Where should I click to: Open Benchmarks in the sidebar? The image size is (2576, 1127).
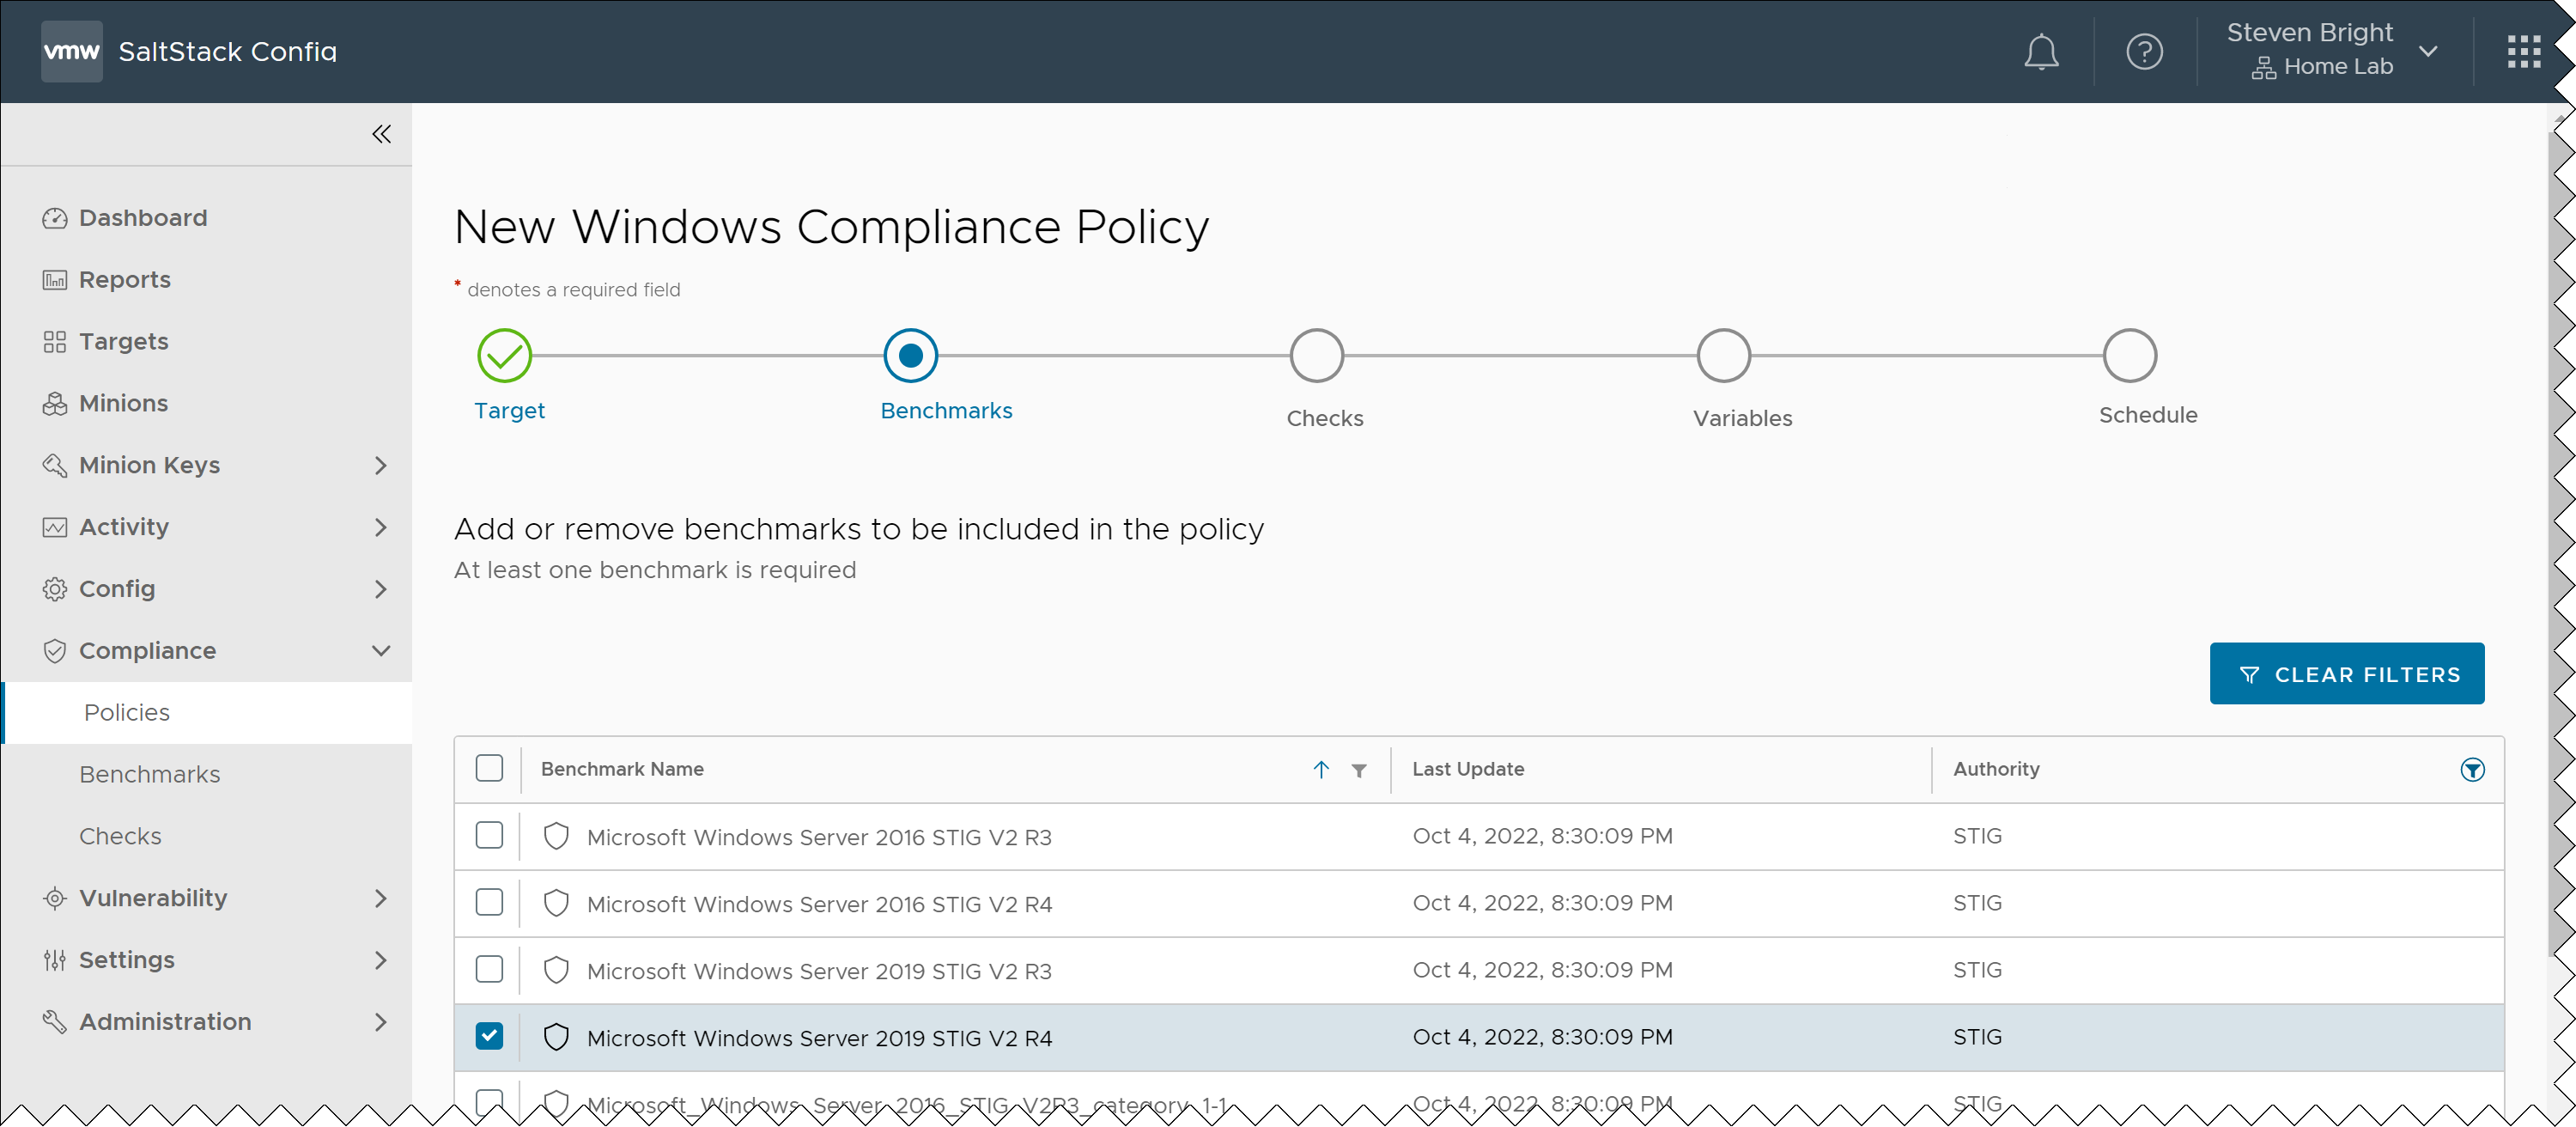pyautogui.click(x=149, y=774)
